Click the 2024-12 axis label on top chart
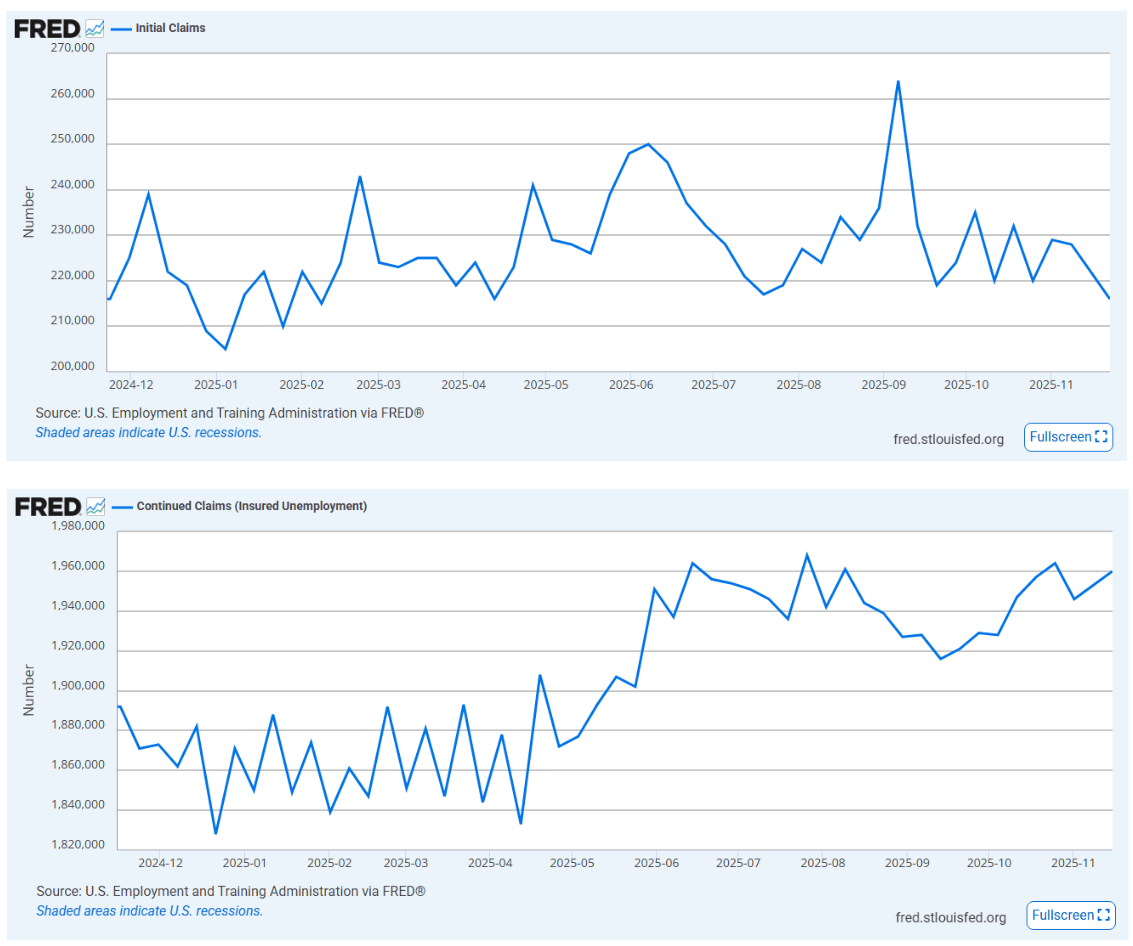Viewport: 1133px width, 946px height. tap(131, 384)
